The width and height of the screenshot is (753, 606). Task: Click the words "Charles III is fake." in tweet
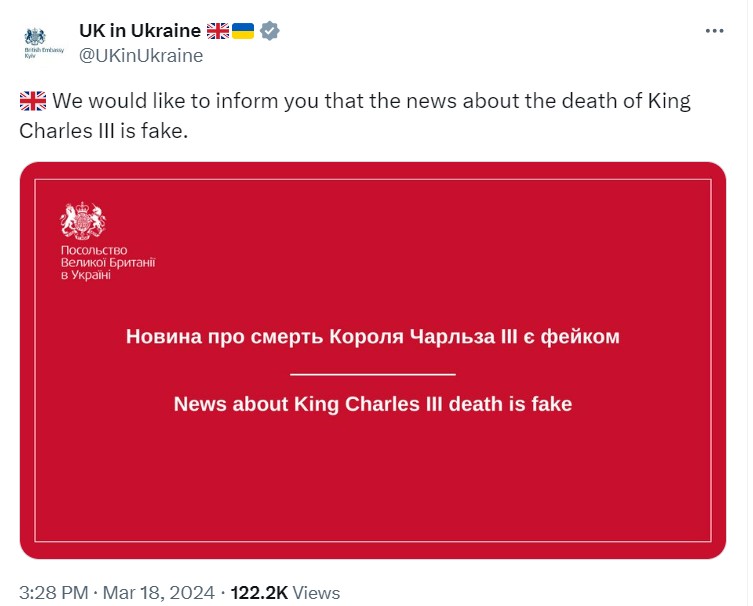click(103, 132)
